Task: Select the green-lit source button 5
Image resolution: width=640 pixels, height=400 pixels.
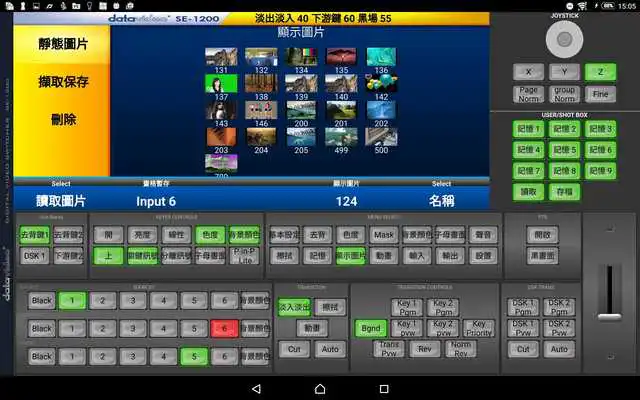Action: 194,356
